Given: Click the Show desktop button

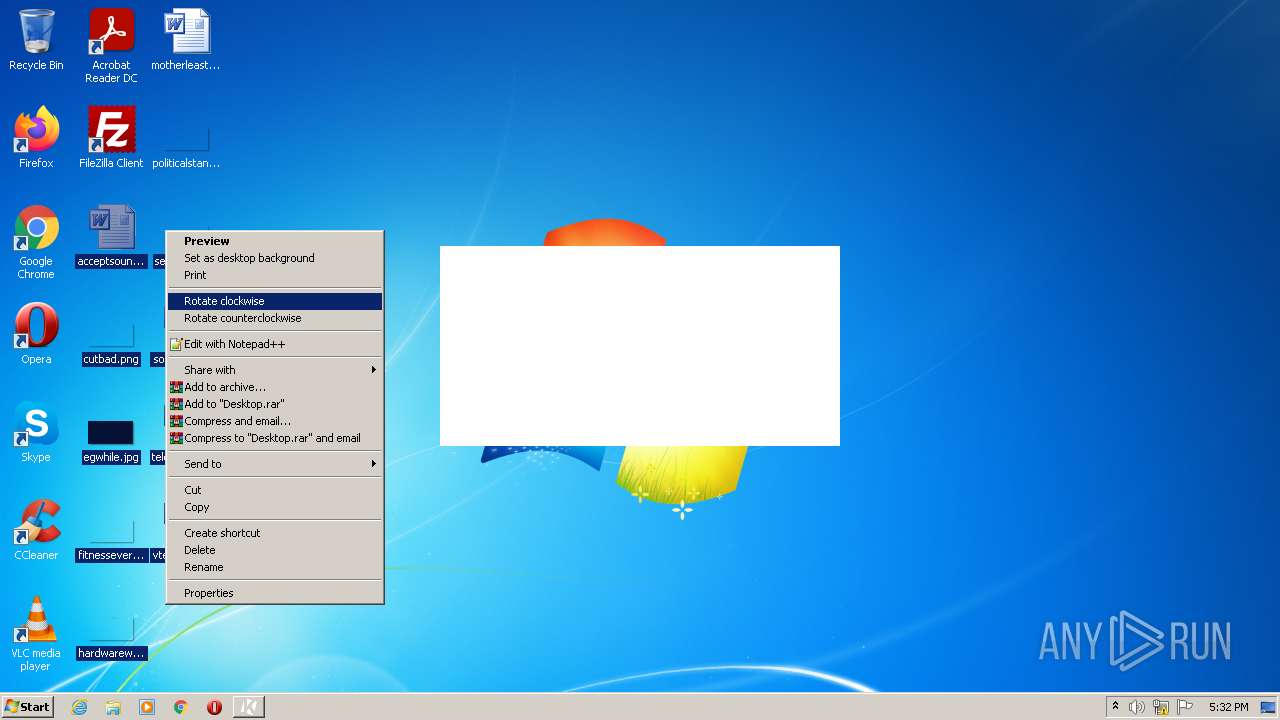Looking at the screenshot, I should [x=1269, y=707].
